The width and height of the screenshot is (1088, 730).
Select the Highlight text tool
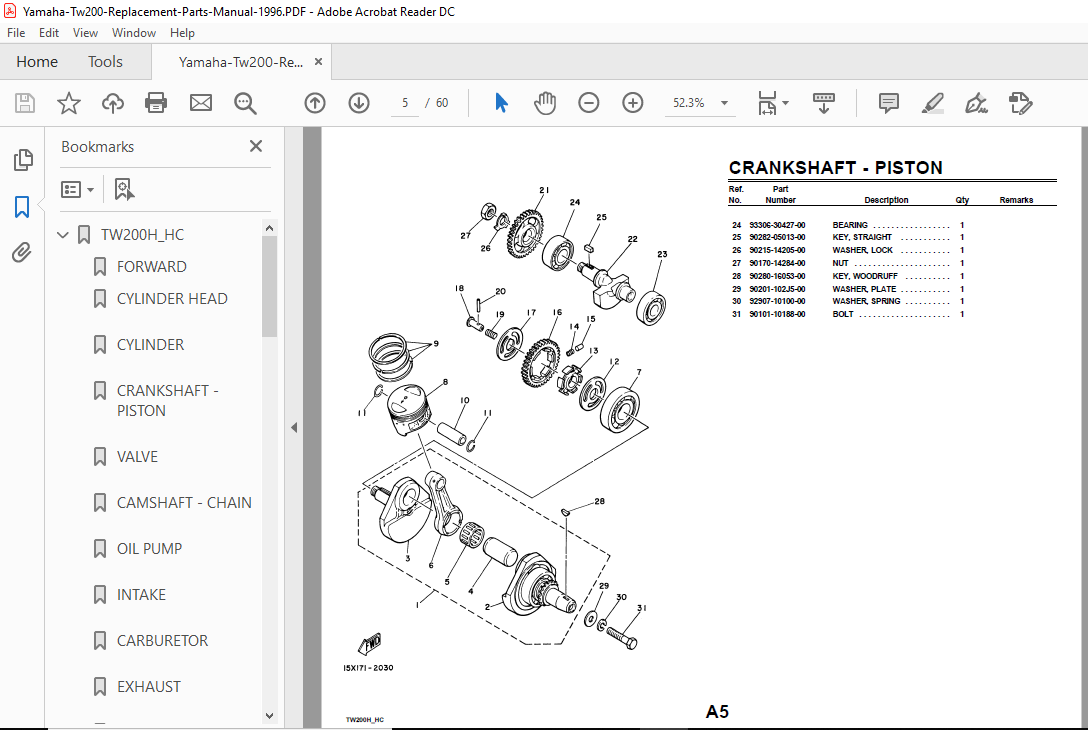point(933,103)
